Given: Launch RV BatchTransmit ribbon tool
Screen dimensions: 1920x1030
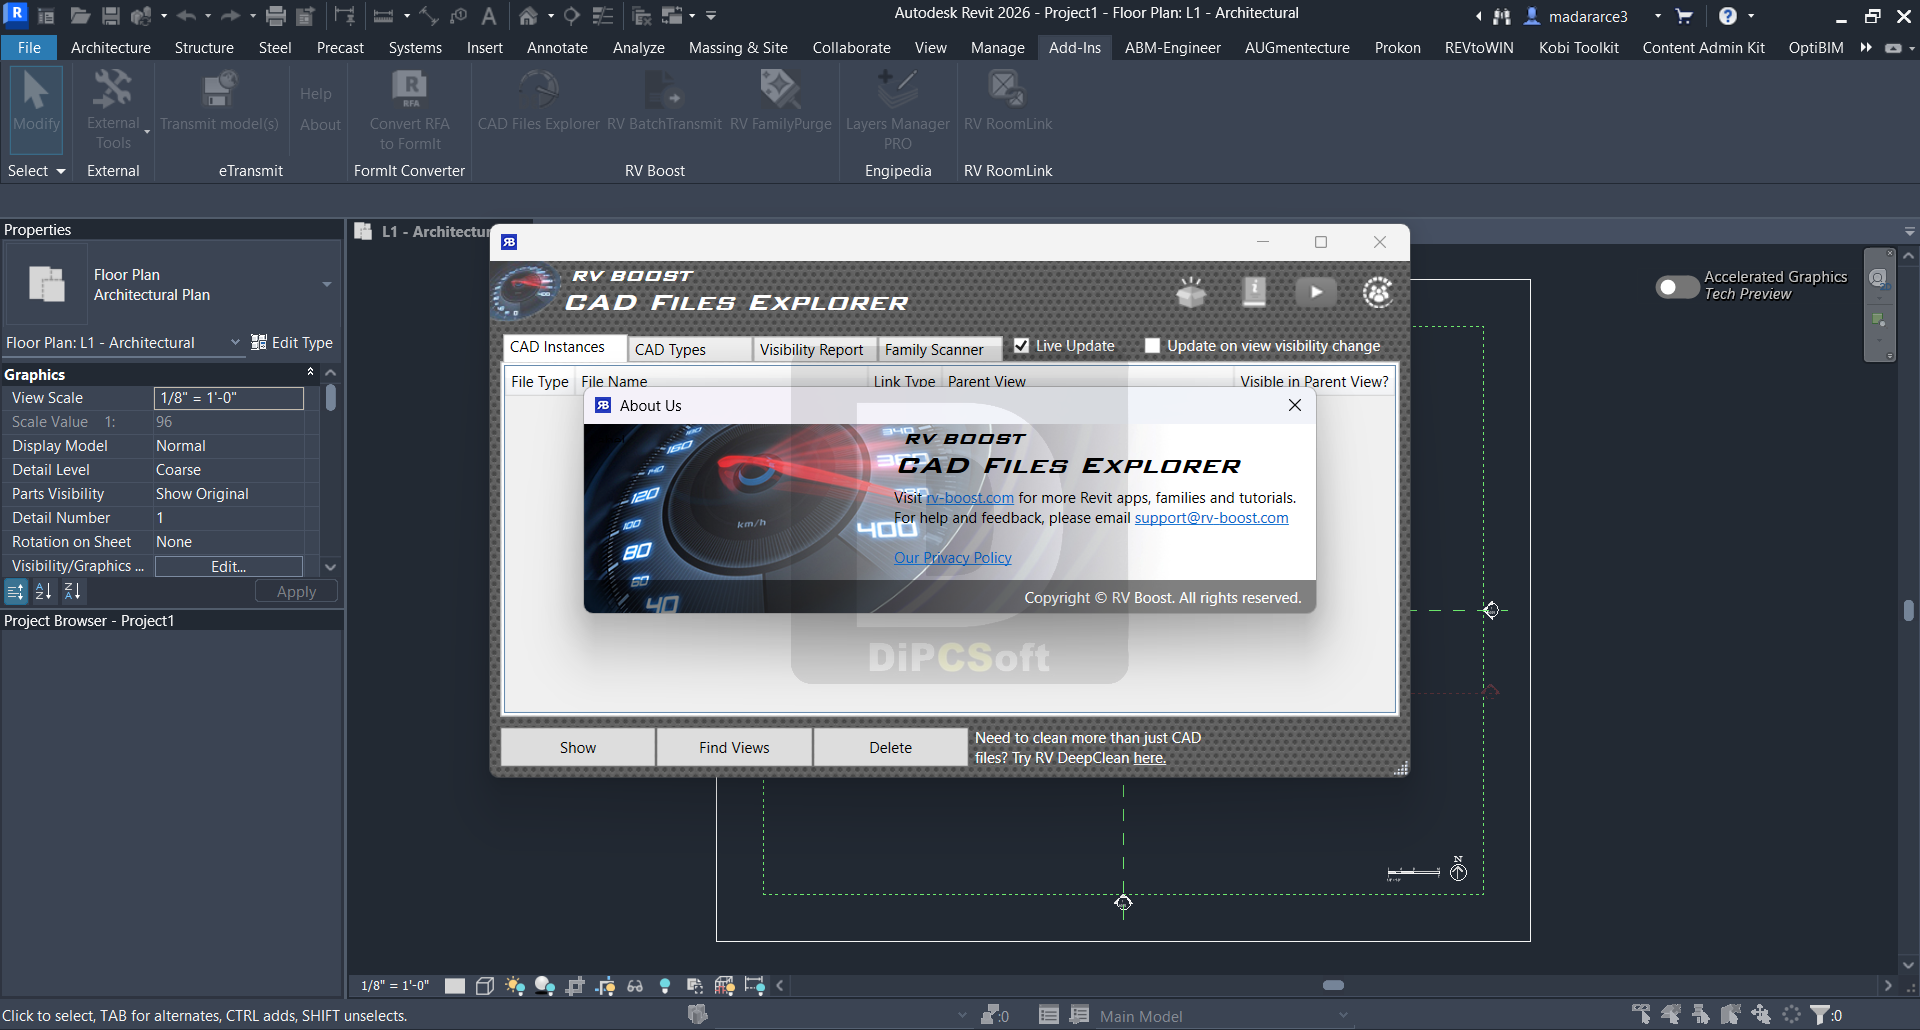Looking at the screenshot, I should (664, 101).
